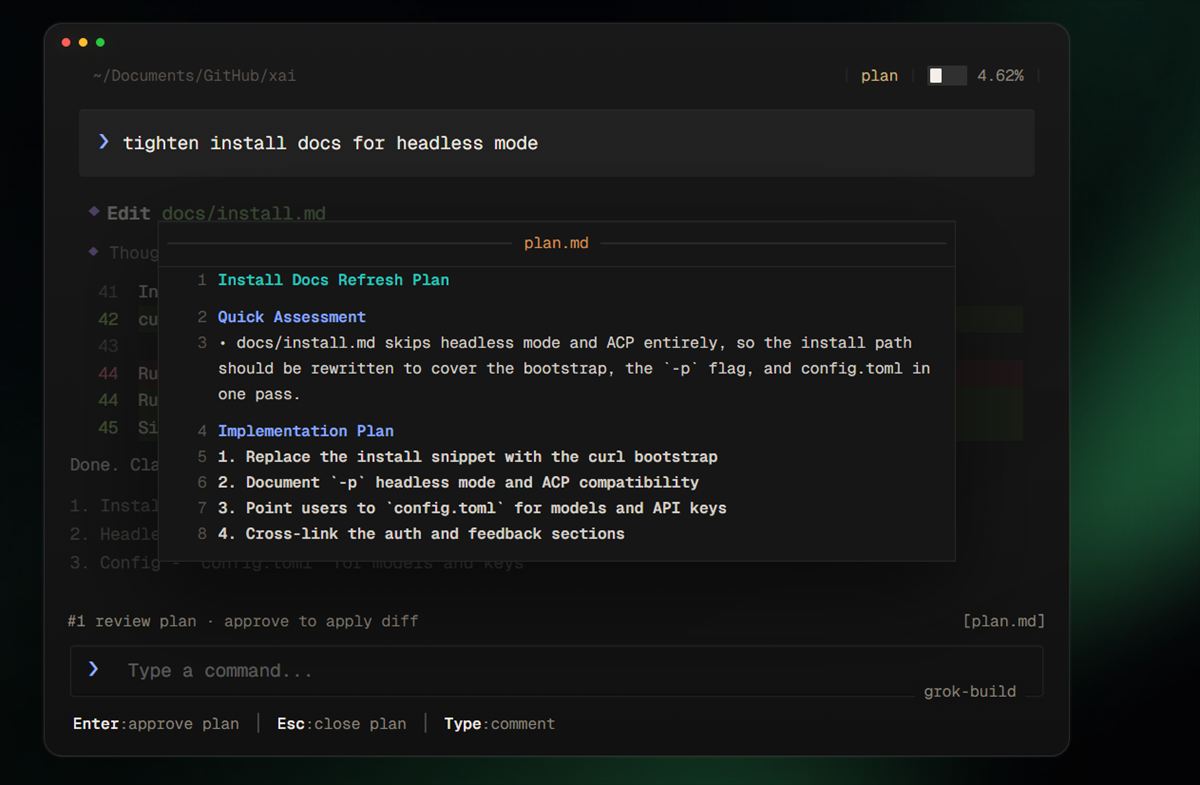The image size is (1200, 785).
Task: Click the 'Quick Assessment' heading
Action: (292, 317)
